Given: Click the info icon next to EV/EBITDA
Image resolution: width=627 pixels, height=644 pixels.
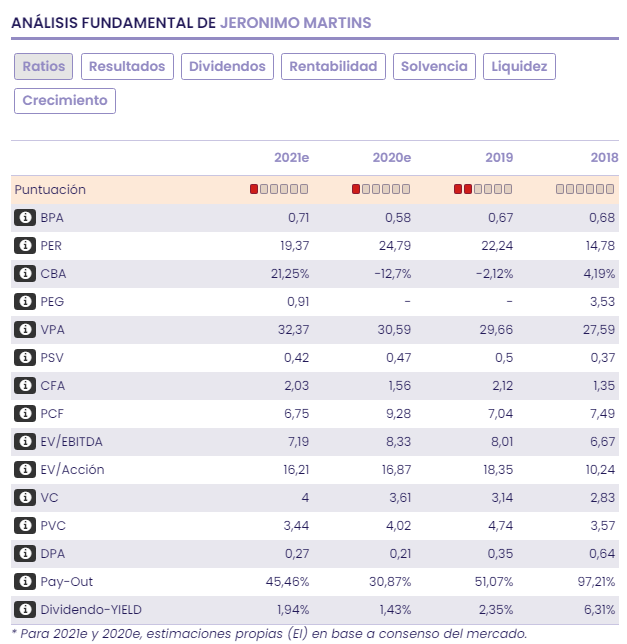Looking at the screenshot, I should 25,442.
